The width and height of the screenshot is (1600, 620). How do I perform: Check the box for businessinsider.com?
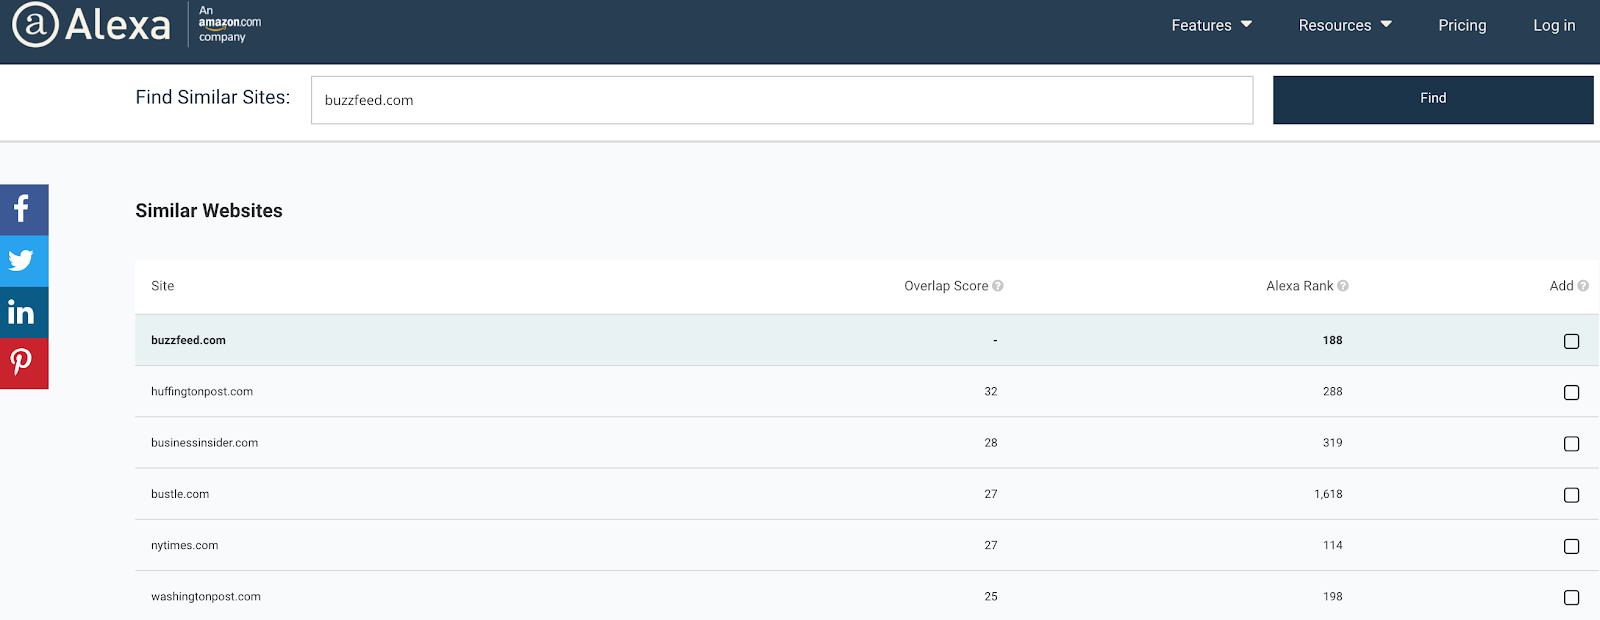(x=1571, y=443)
